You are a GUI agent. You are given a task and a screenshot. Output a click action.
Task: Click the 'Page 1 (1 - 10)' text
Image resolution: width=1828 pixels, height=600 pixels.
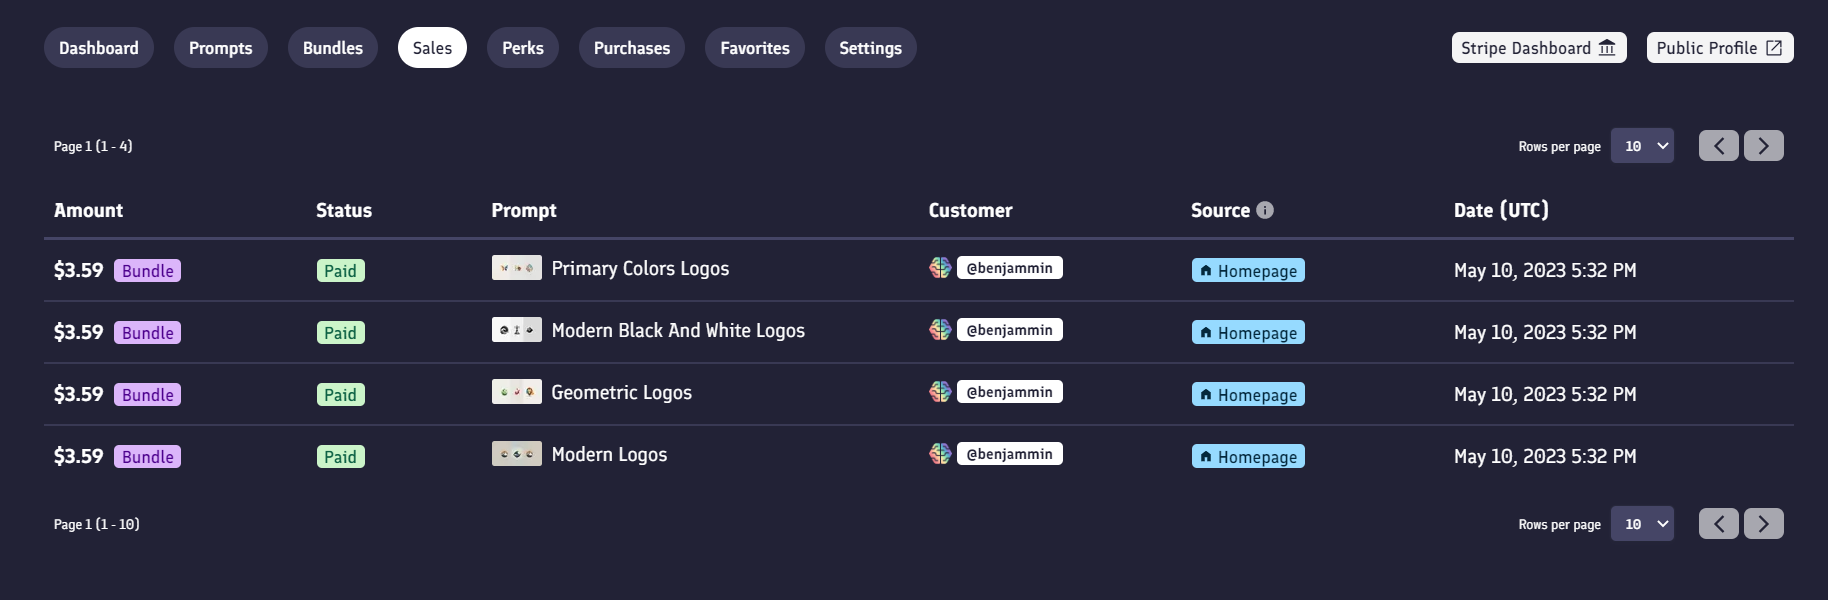[97, 524]
